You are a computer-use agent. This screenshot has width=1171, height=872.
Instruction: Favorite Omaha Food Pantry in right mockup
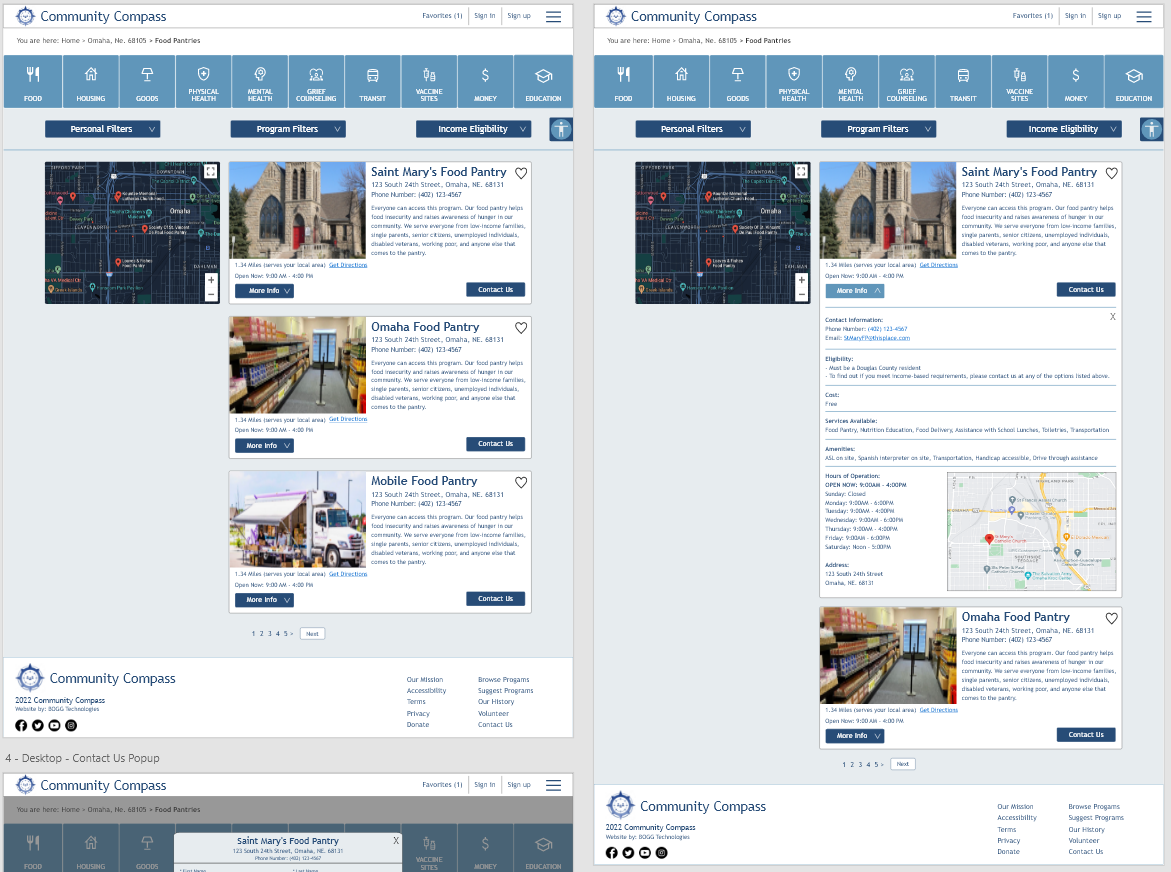point(1112,618)
